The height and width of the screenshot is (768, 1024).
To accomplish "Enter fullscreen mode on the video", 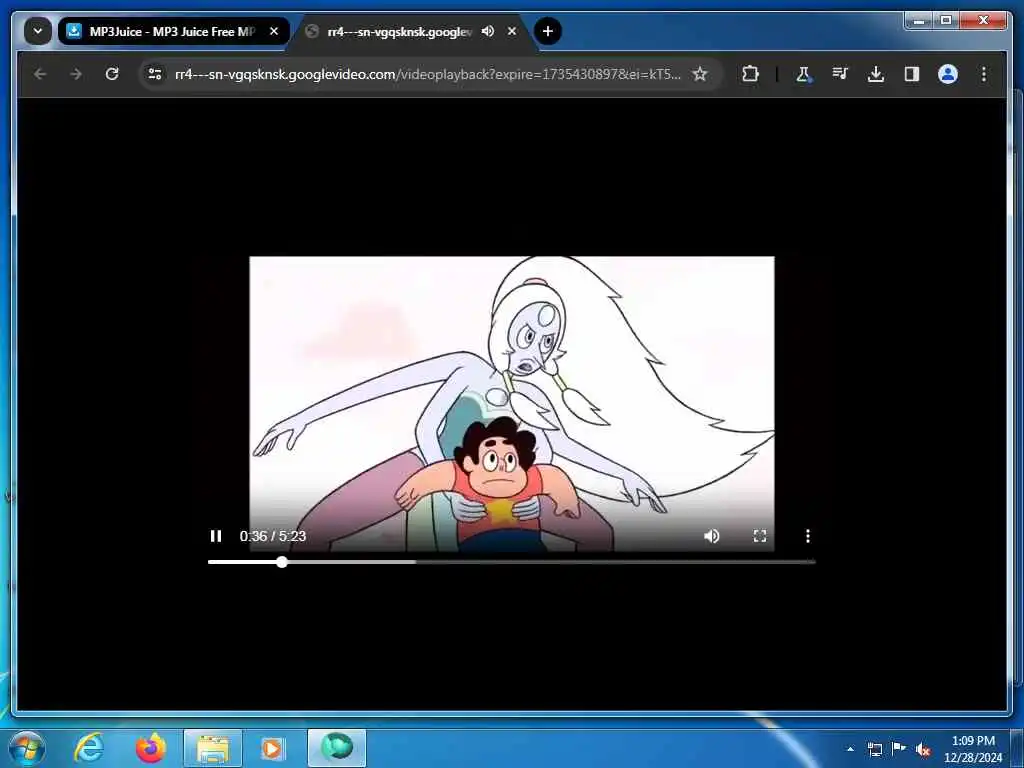I will pyautogui.click(x=760, y=536).
